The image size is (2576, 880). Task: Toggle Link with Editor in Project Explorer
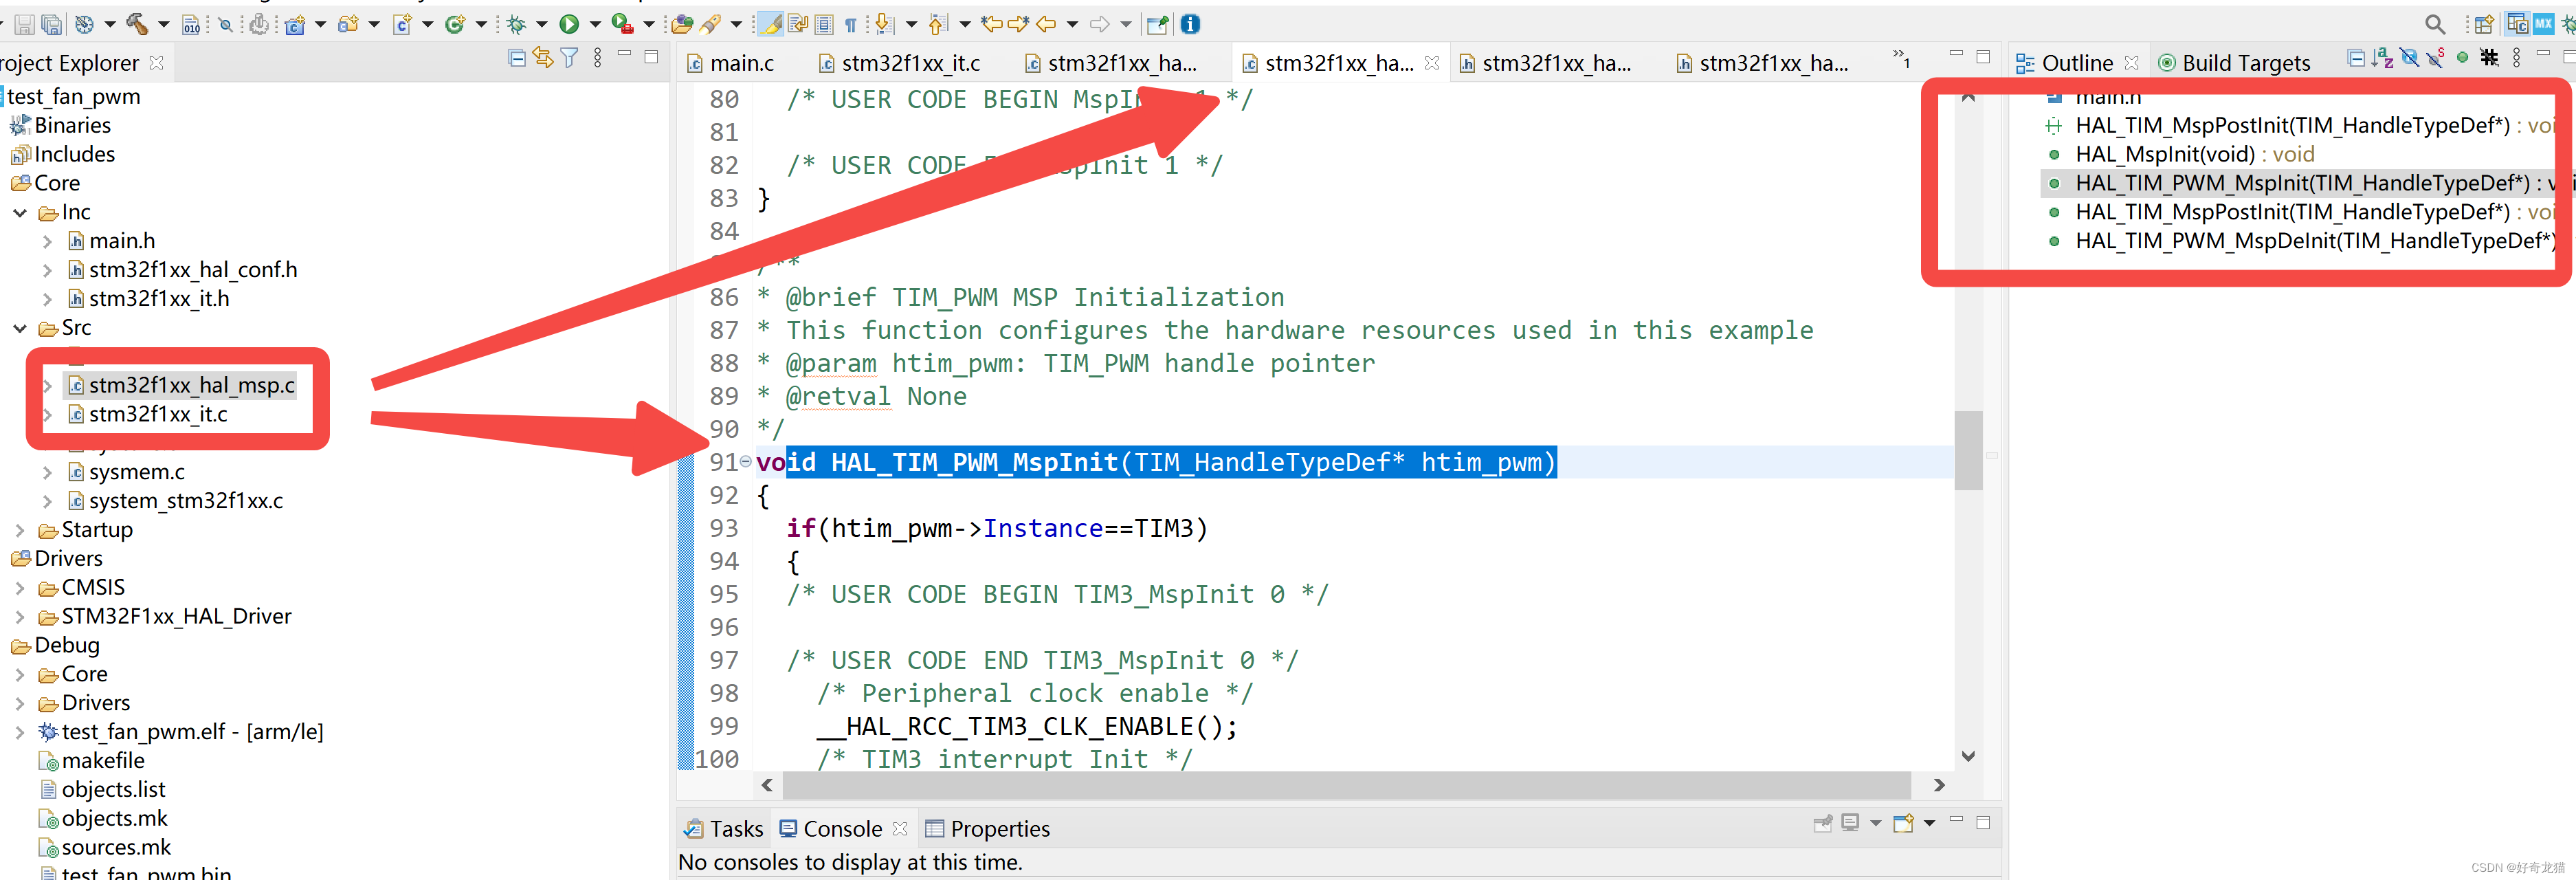click(x=543, y=58)
